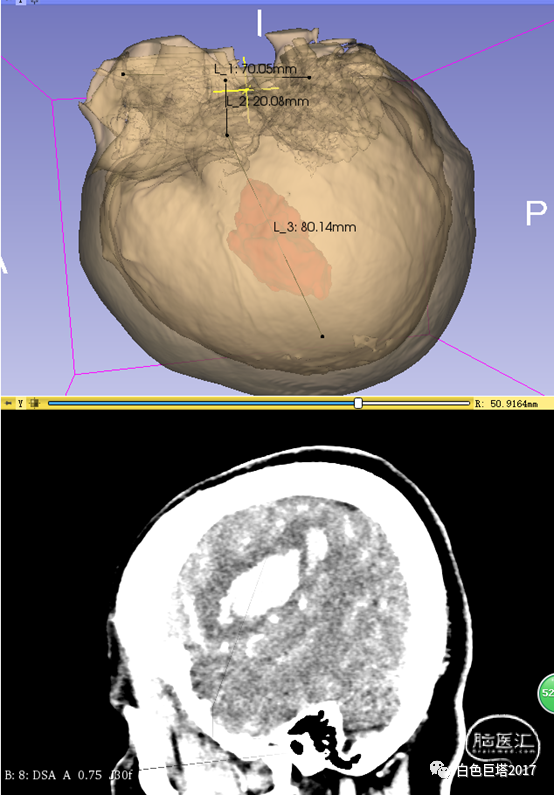Click the 脑医汇 circular logo
Screen dimensions: 554x795
point(502,744)
